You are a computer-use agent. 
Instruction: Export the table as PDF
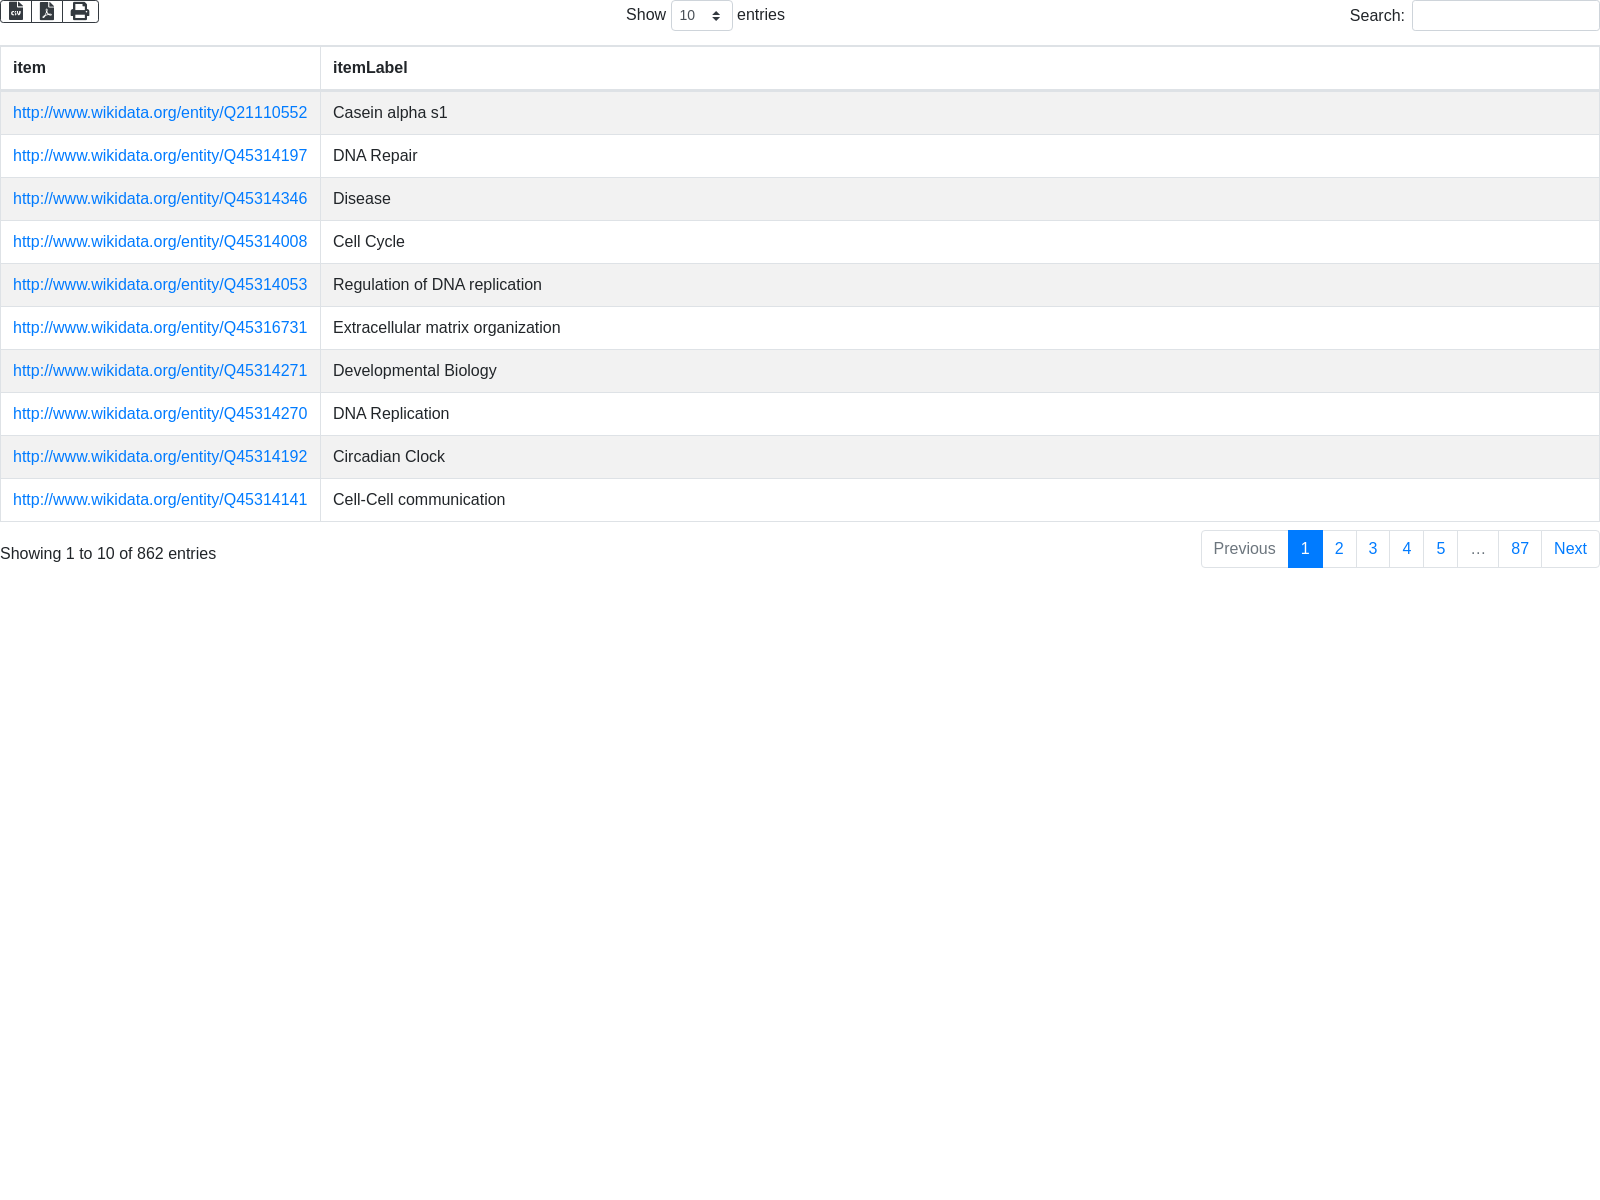[47, 11]
